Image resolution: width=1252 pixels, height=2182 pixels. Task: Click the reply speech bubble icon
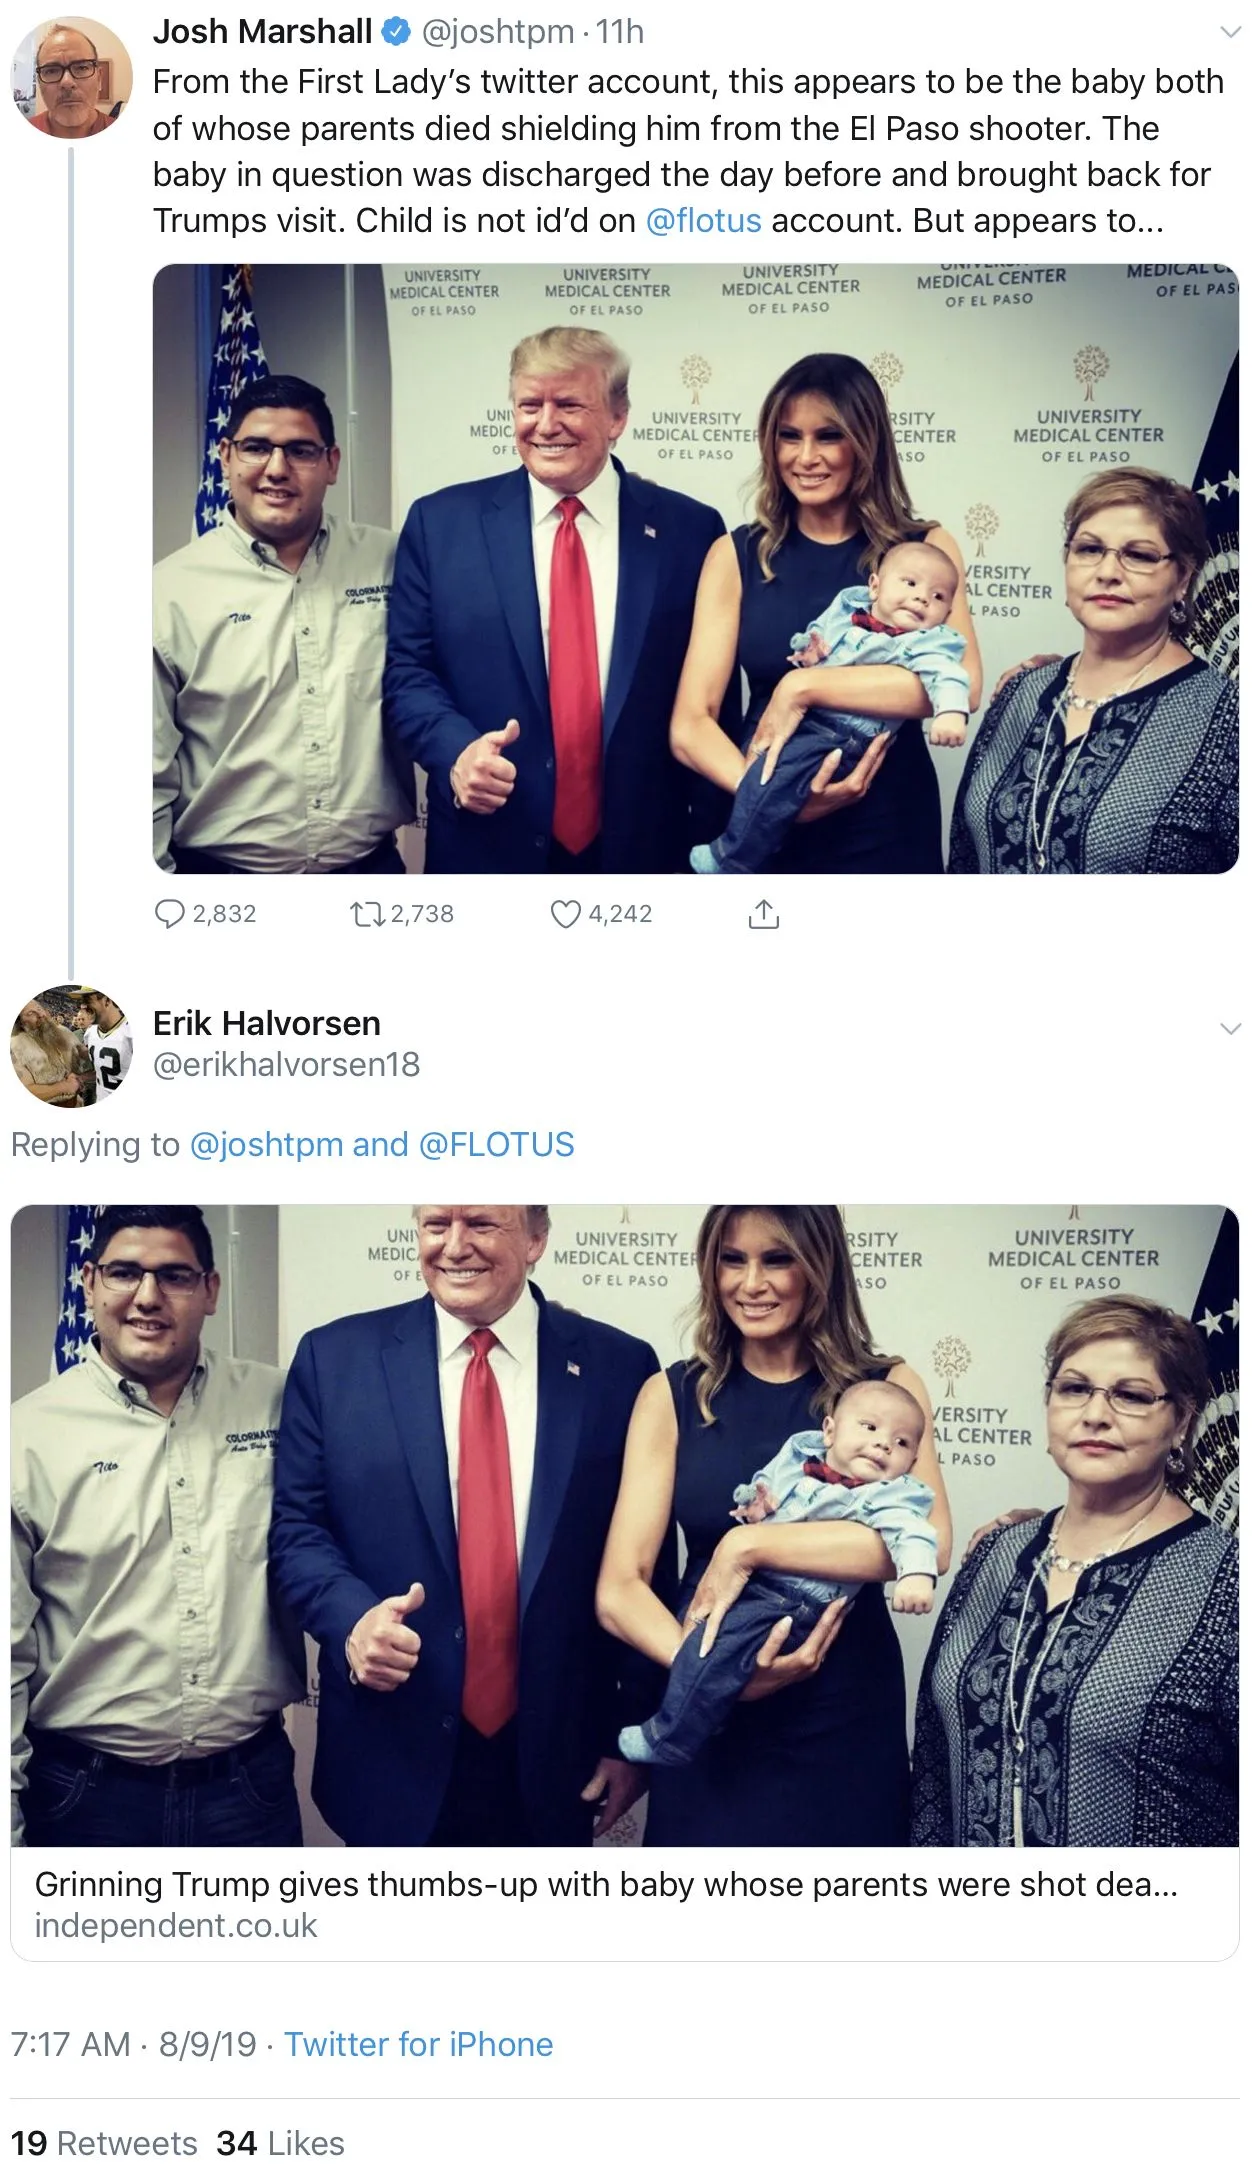169,913
